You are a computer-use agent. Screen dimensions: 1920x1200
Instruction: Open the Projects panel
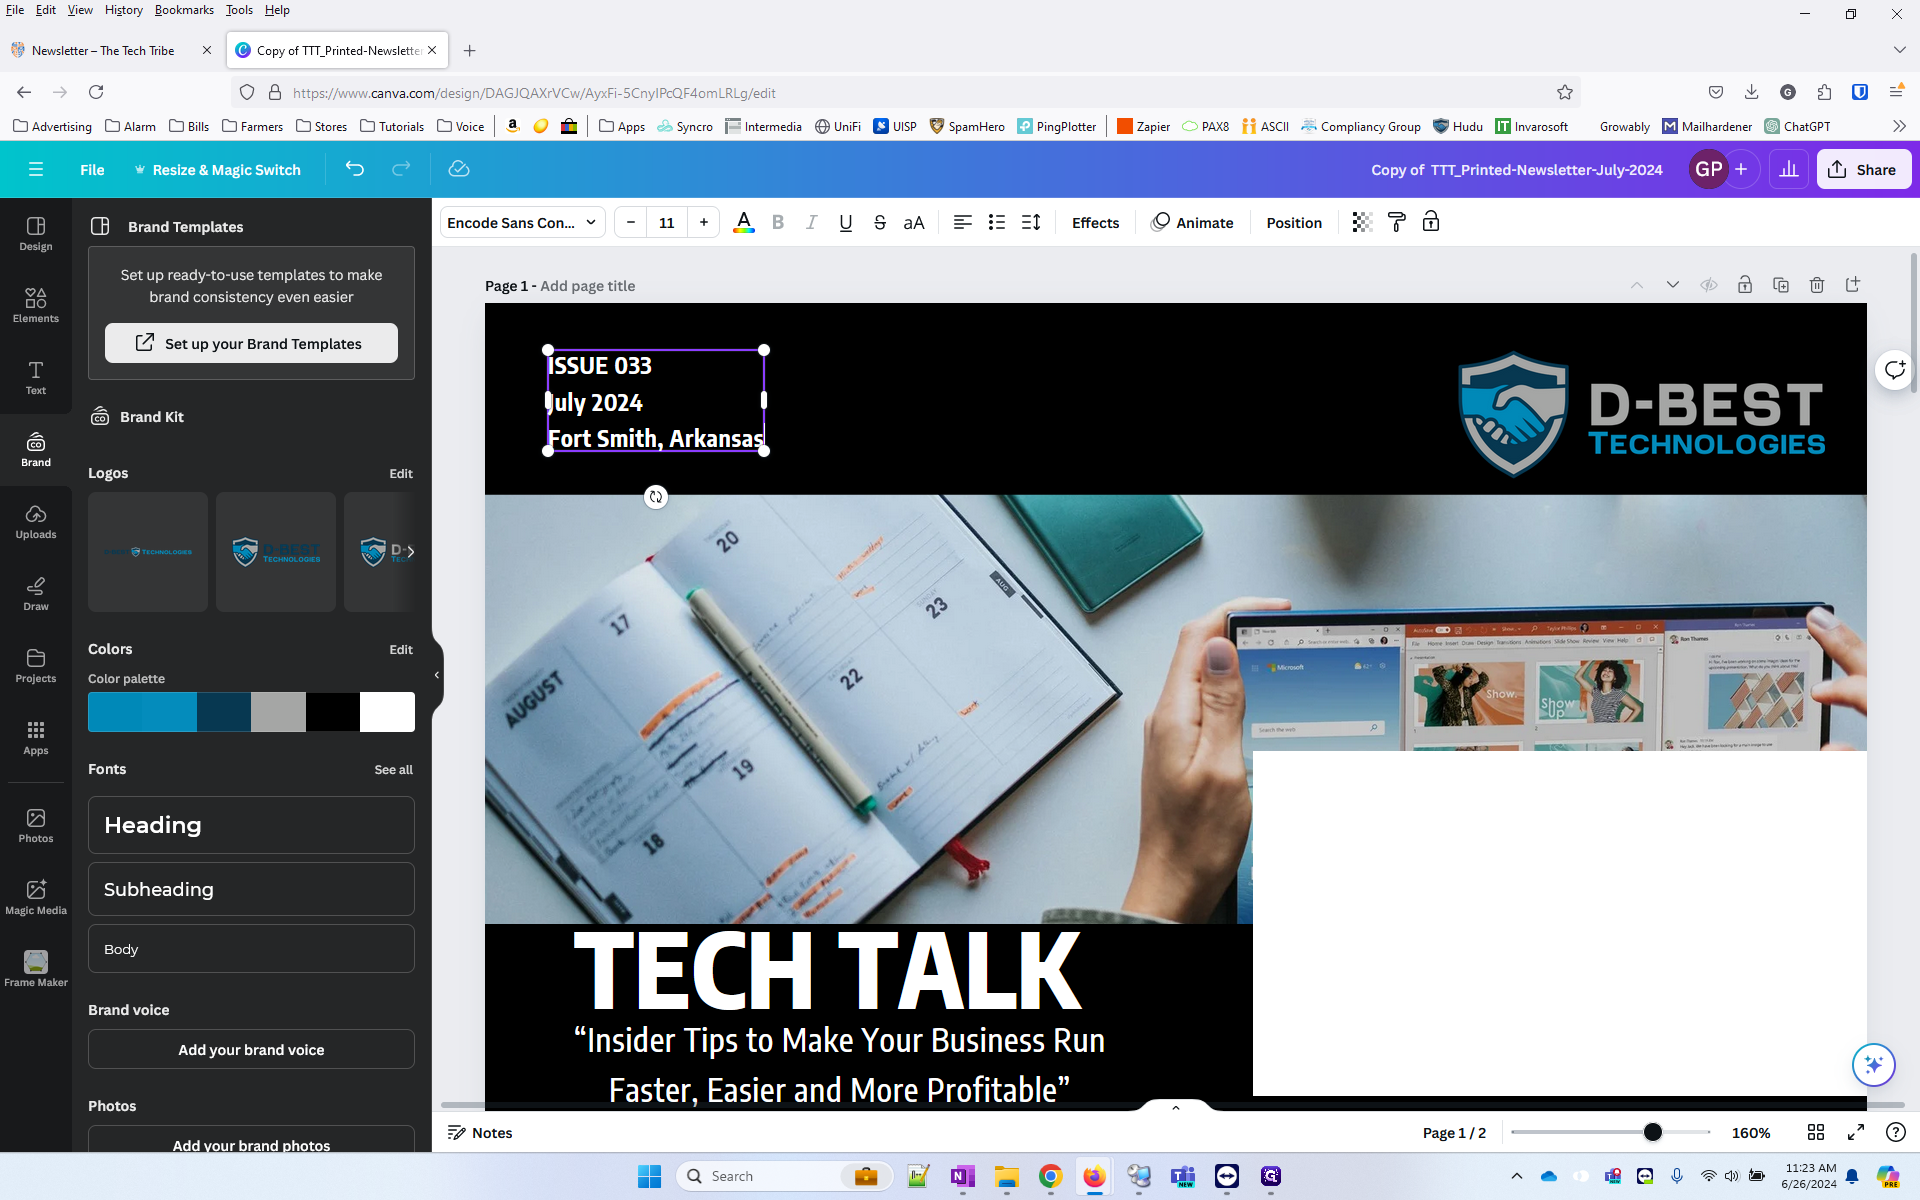click(x=36, y=666)
